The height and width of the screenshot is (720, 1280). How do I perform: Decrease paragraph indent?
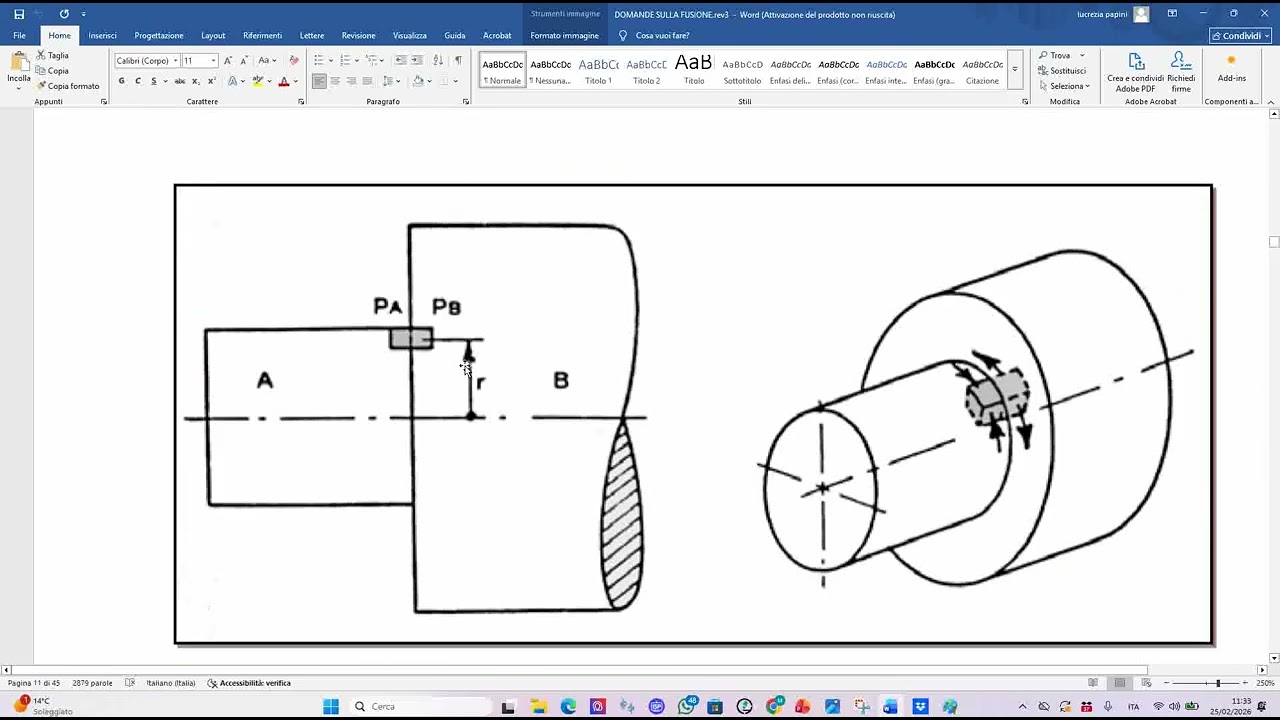(x=400, y=61)
